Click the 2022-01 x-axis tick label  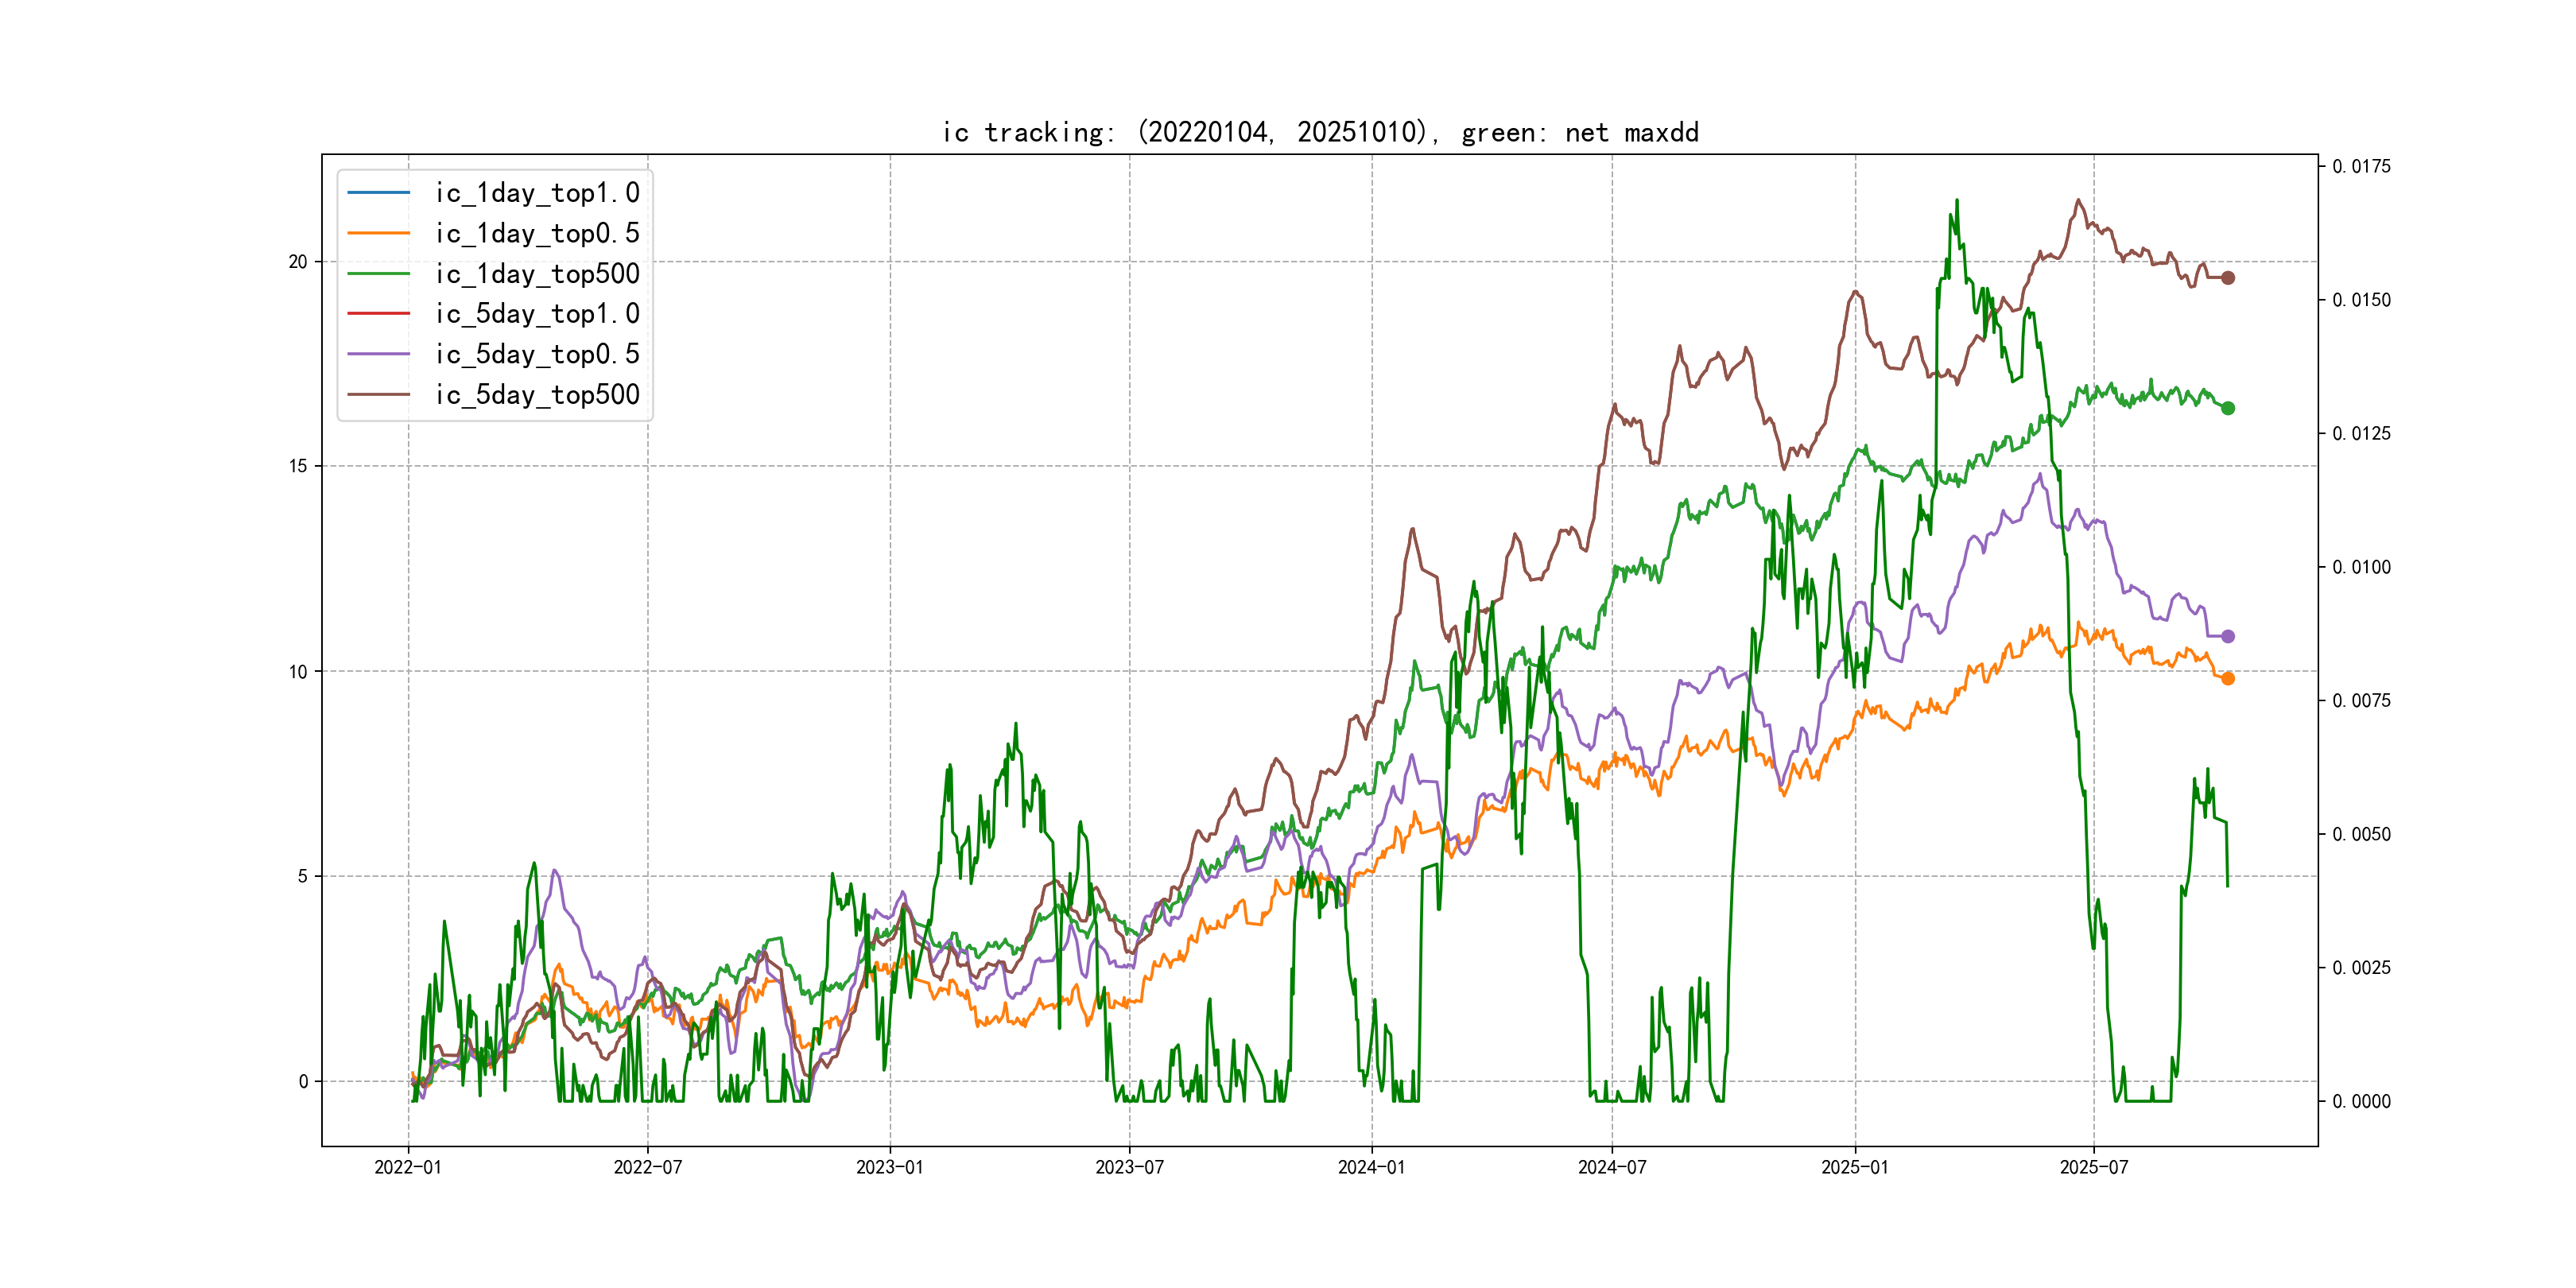pyautogui.click(x=407, y=1167)
